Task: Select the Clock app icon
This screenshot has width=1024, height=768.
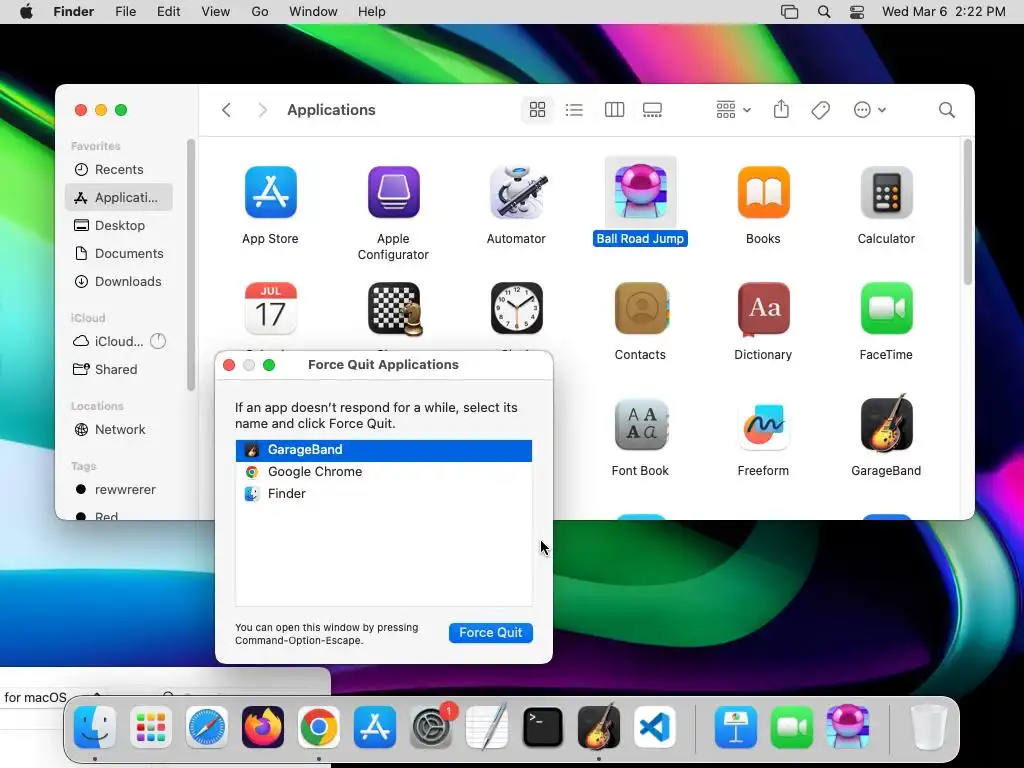Action: pos(517,308)
